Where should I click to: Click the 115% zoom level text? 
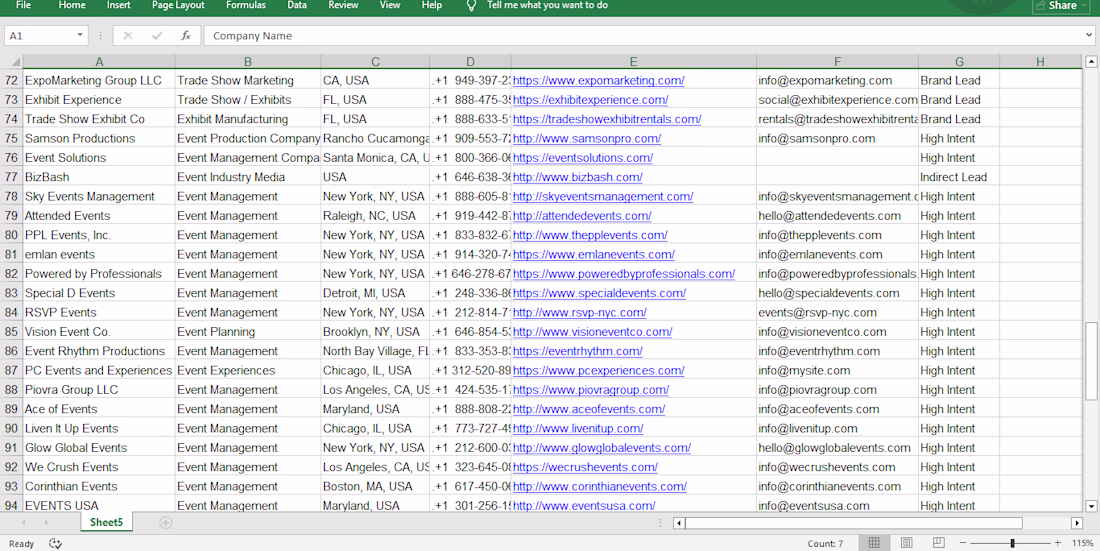[x=1083, y=543]
